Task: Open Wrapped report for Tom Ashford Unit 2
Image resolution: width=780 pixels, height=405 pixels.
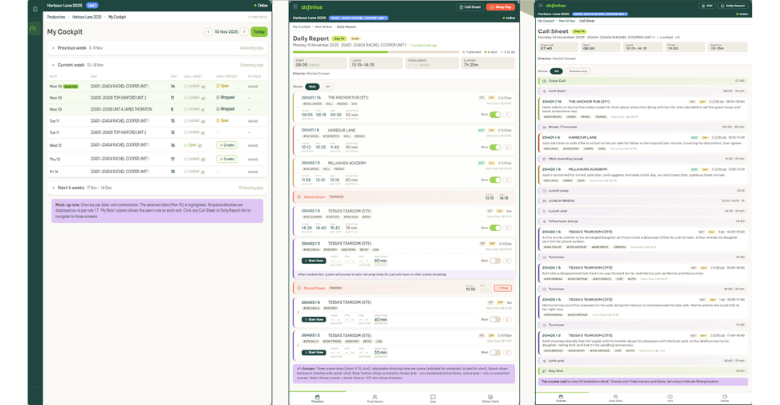Action: 225,98
